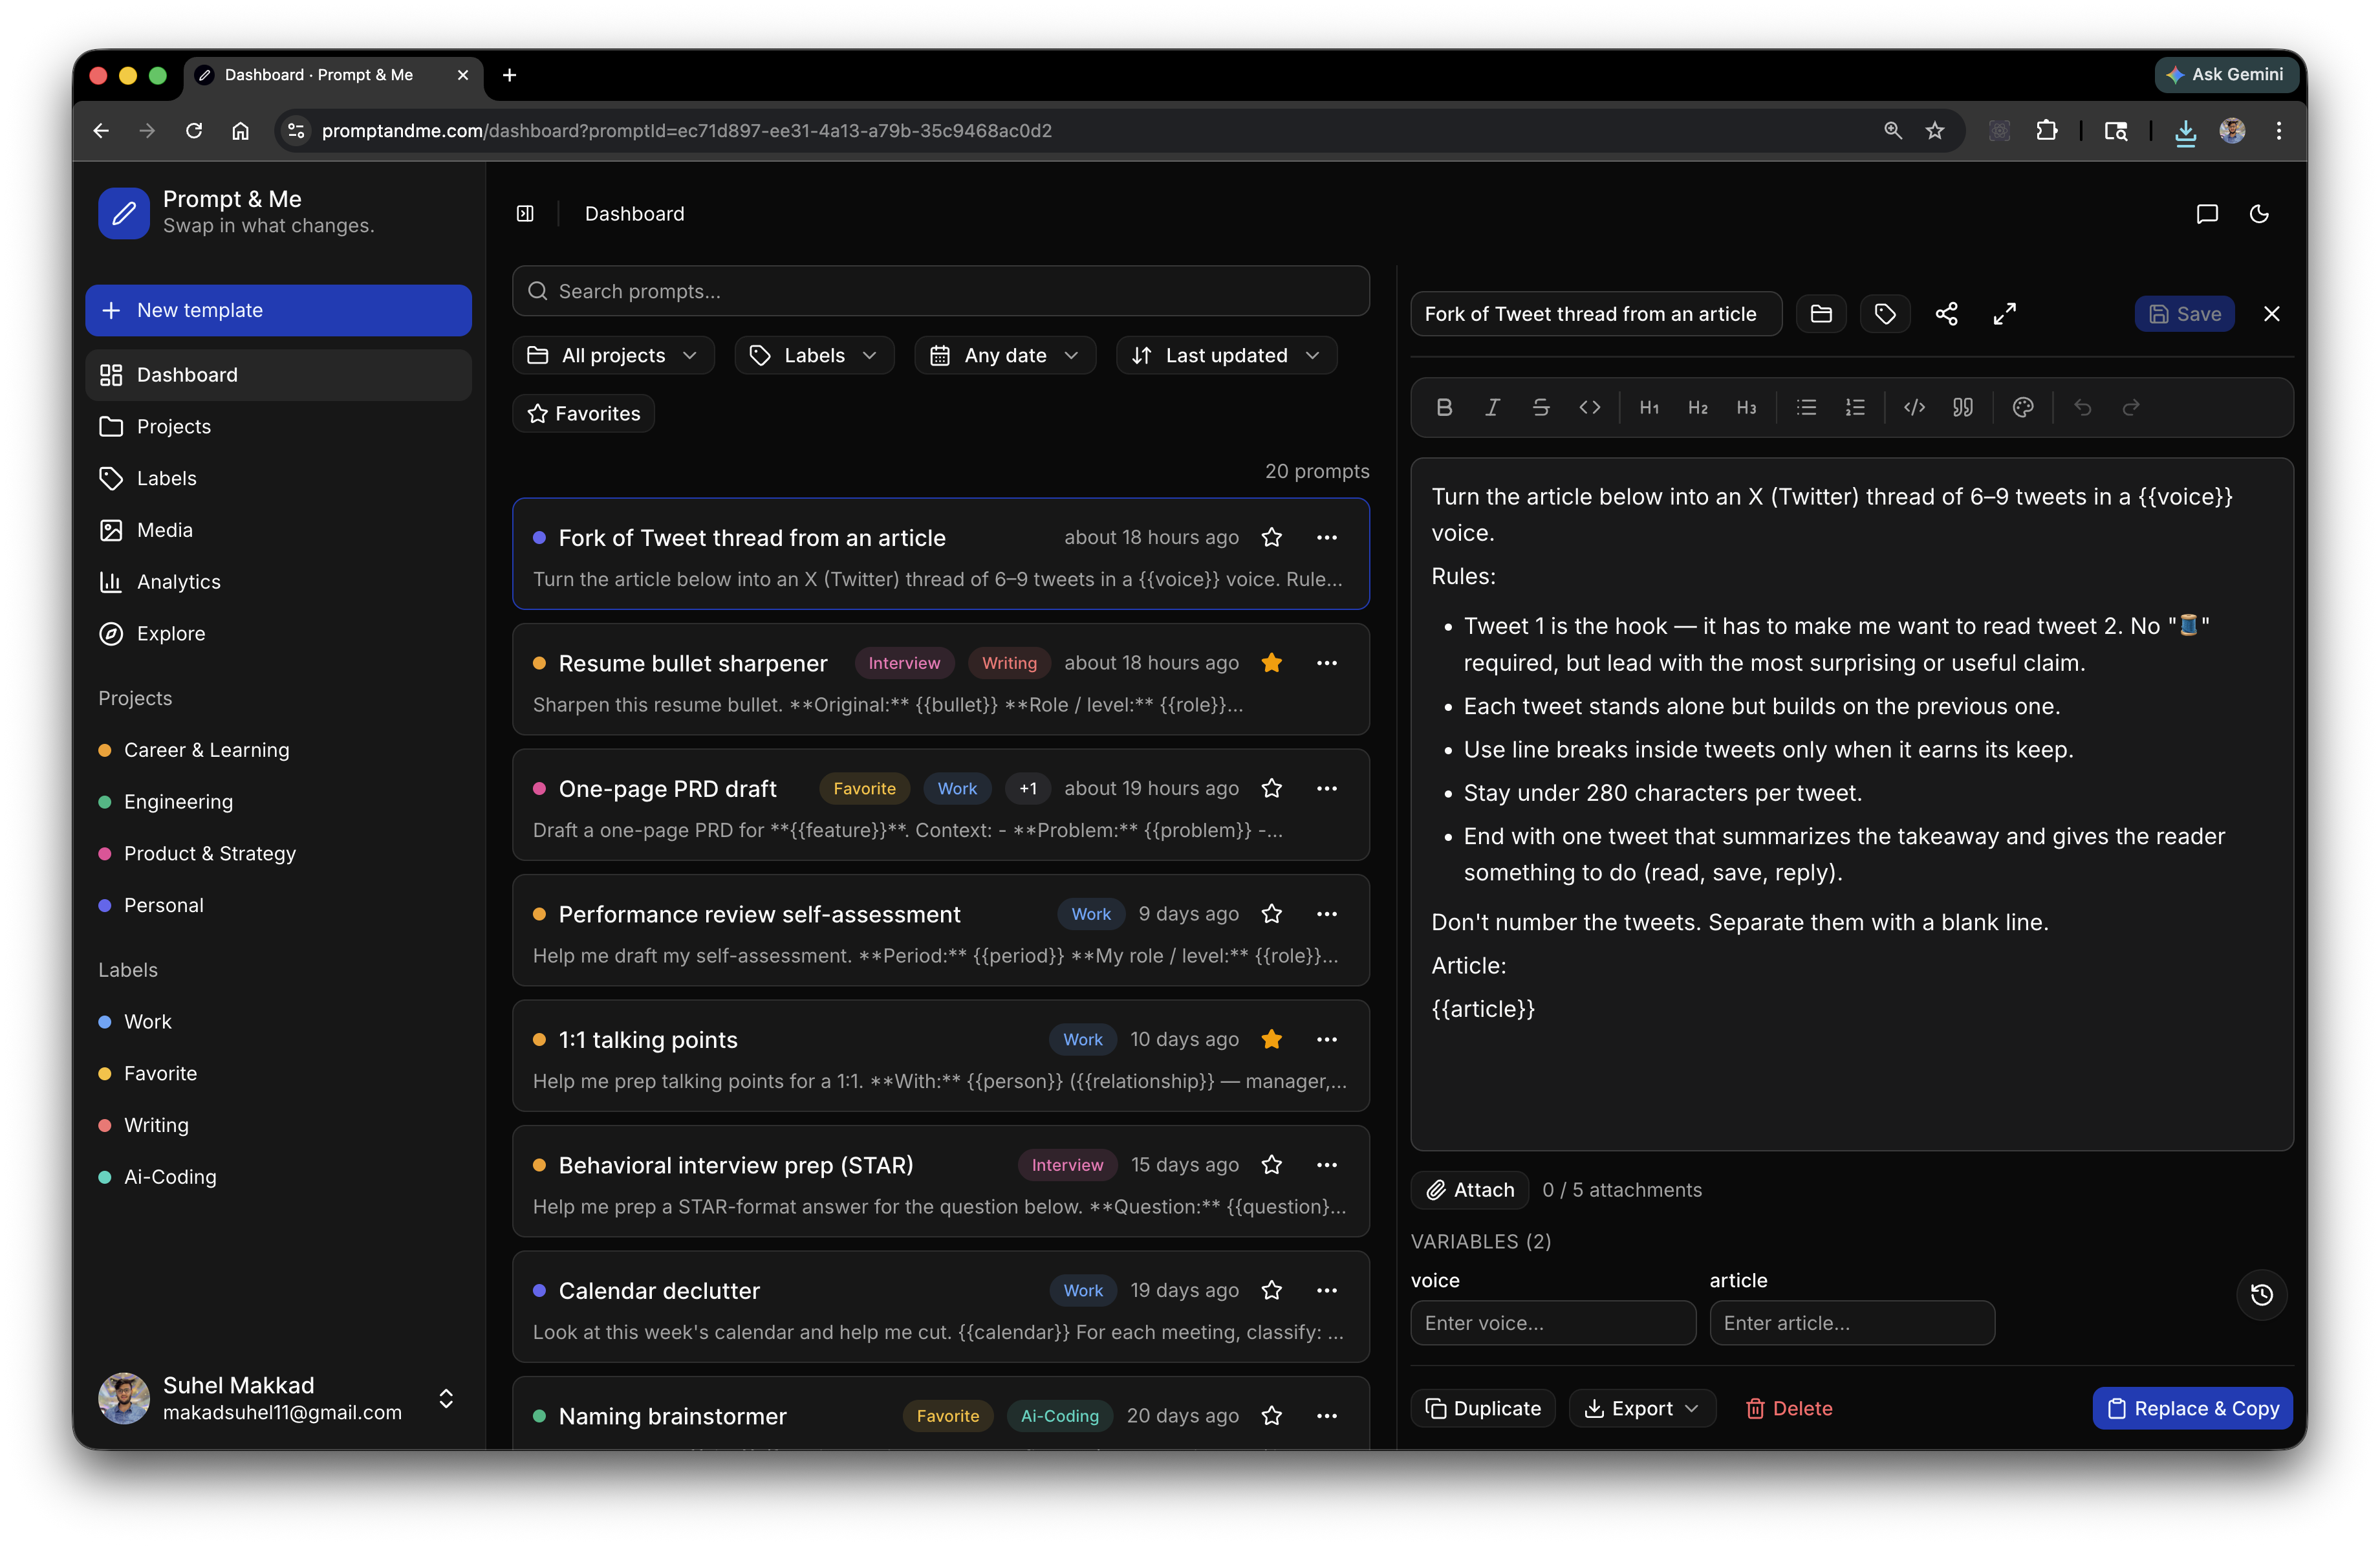The image size is (2380, 1546).
Task: Assign a label using the tag icon
Action: click(1885, 314)
